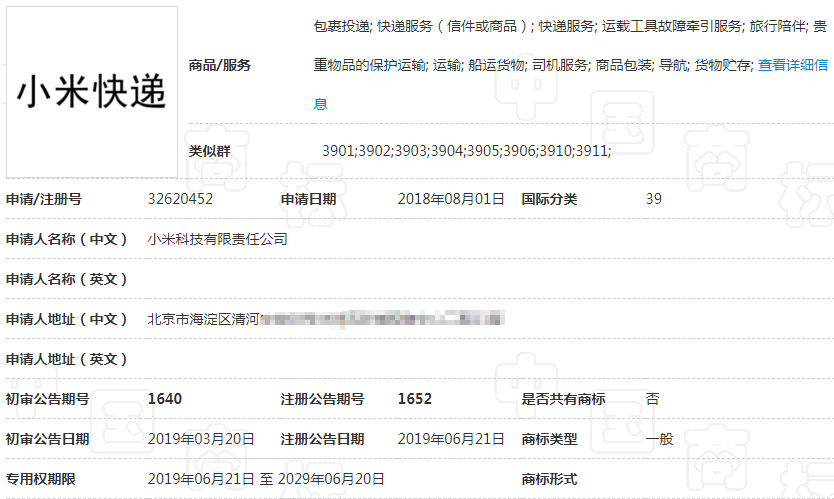Click the 小米快递 trademark image
Screen dimensions: 834x499
coord(91,92)
